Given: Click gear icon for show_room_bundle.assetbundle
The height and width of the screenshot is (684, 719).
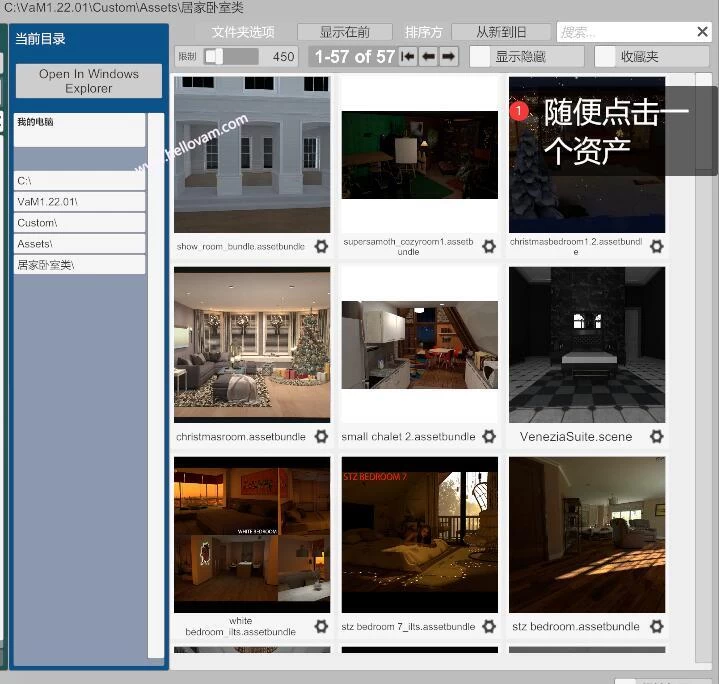Looking at the screenshot, I should [321, 246].
